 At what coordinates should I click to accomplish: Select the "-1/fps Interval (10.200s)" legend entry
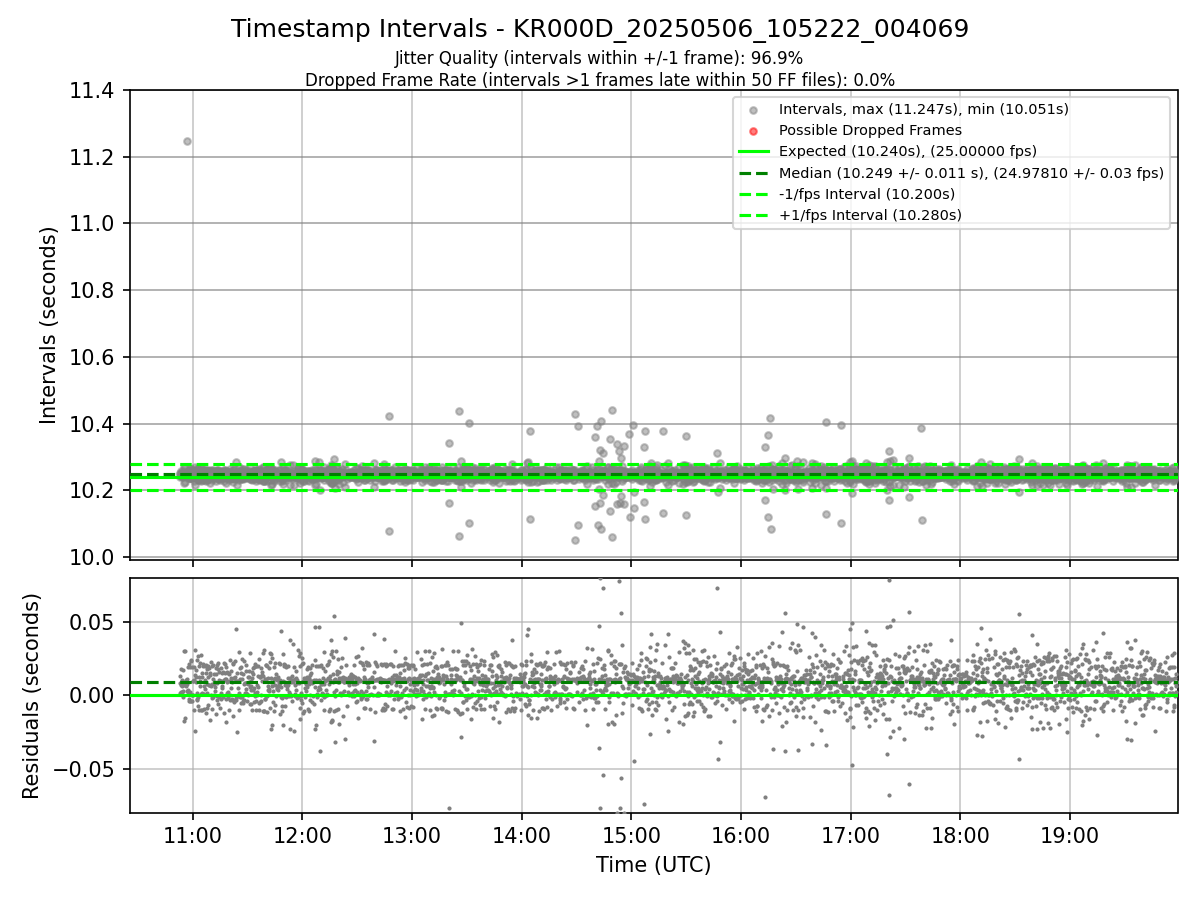867,194
